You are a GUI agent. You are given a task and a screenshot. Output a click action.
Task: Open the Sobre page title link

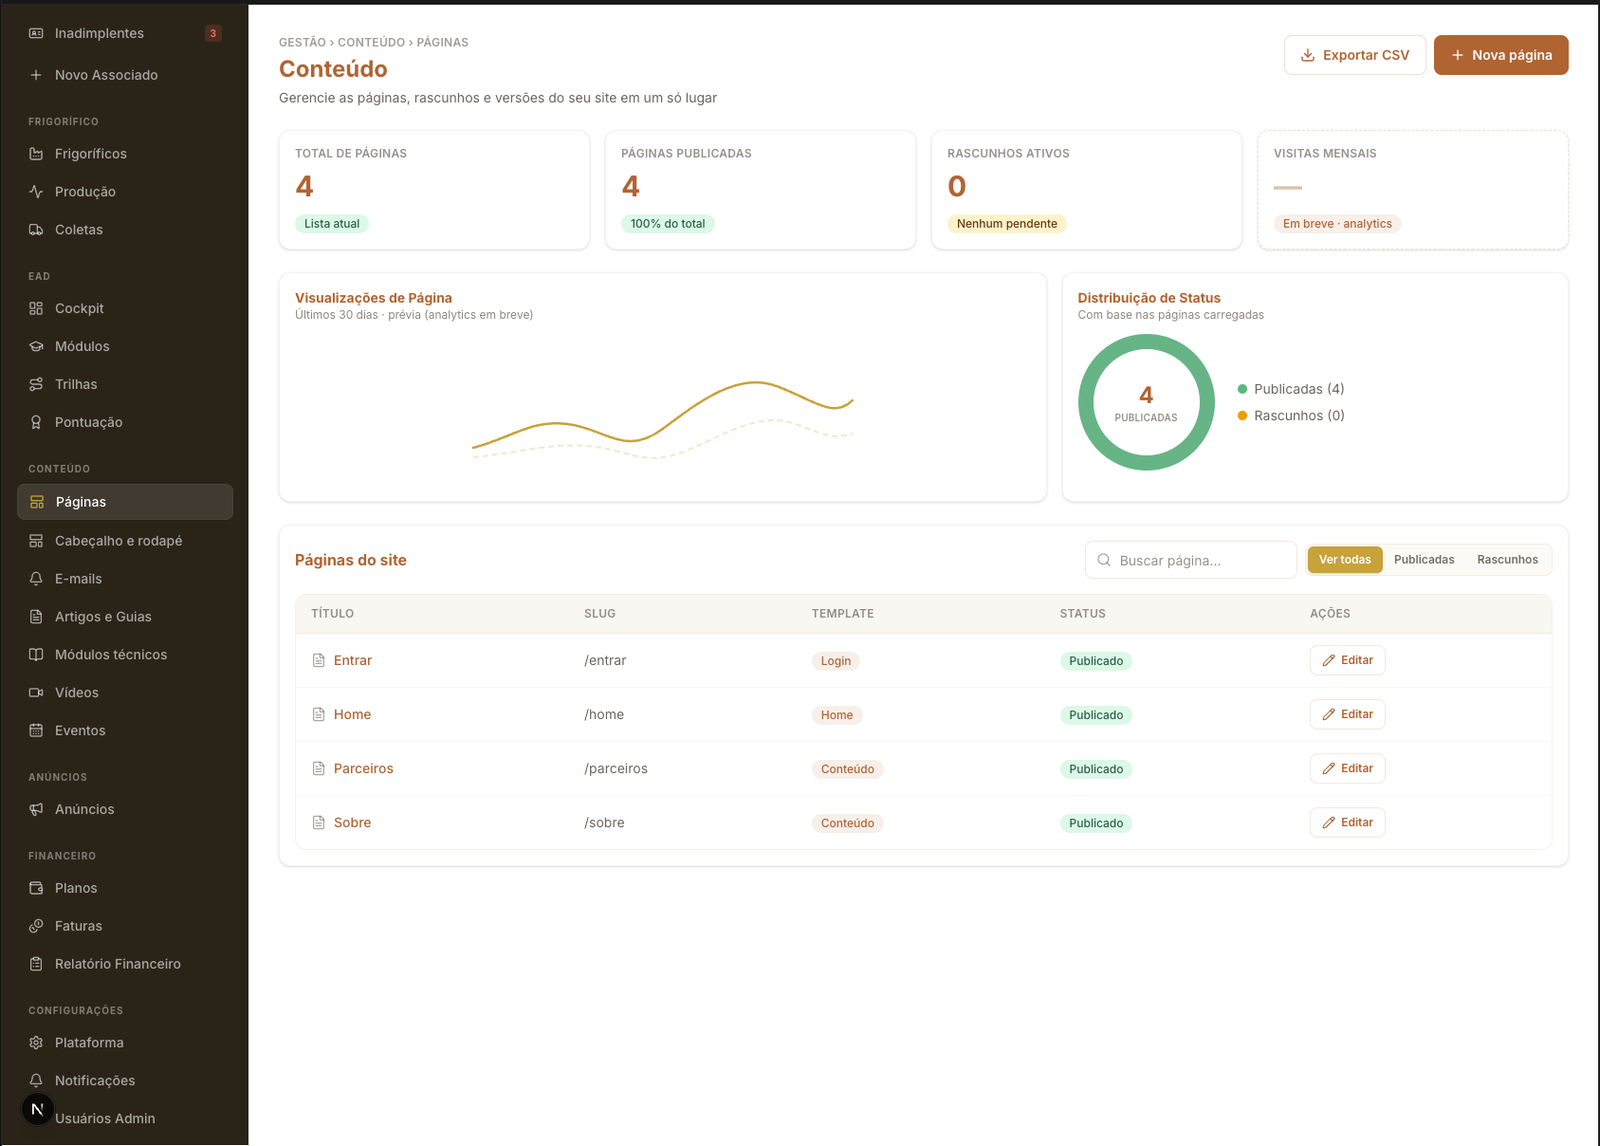352,823
